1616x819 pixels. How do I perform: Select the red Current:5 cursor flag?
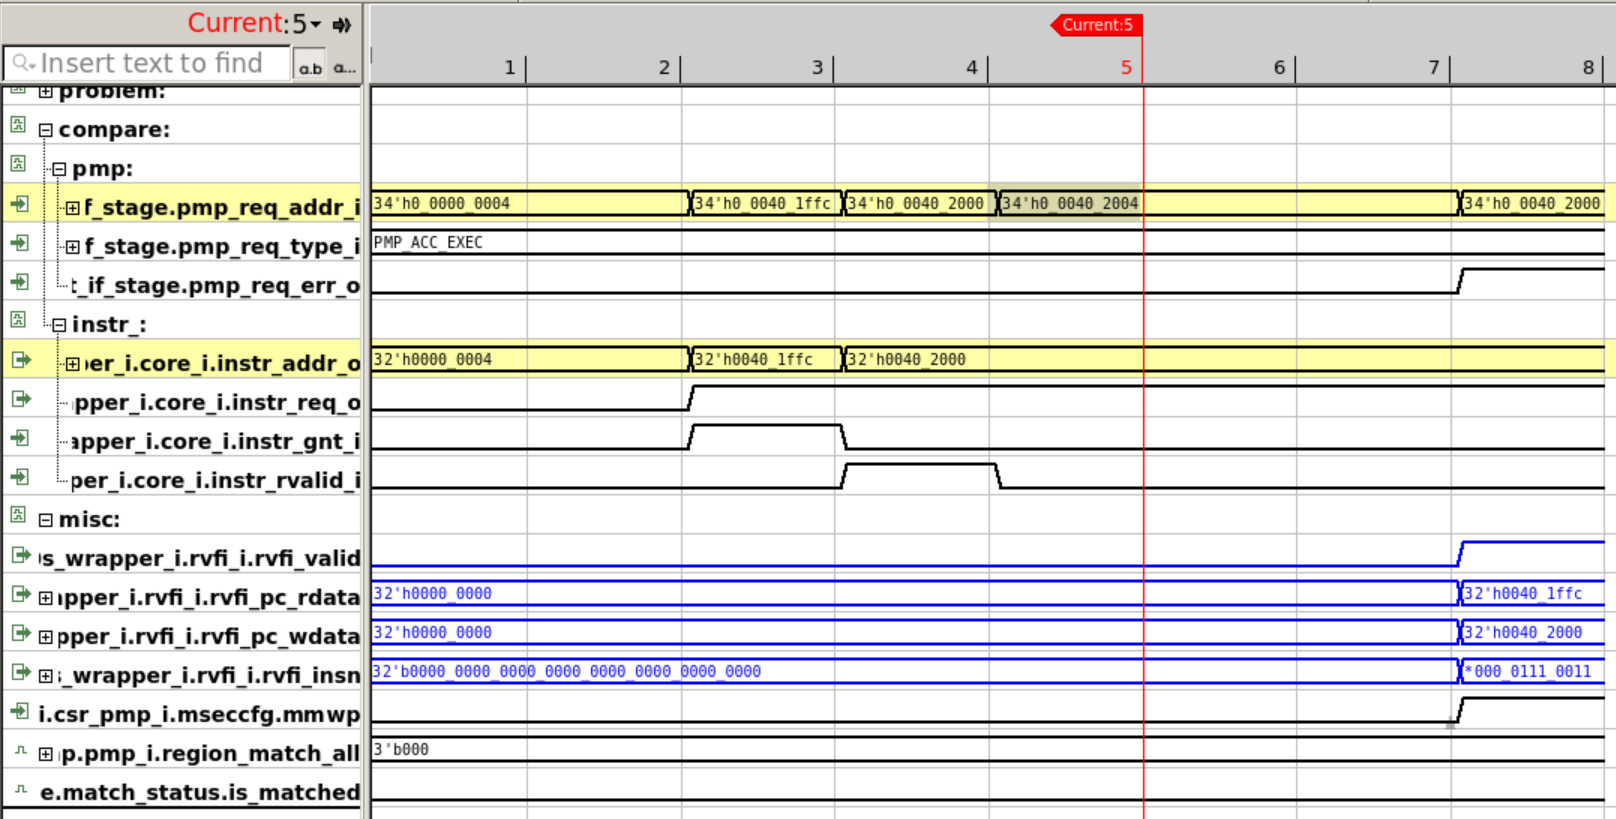point(1096,25)
